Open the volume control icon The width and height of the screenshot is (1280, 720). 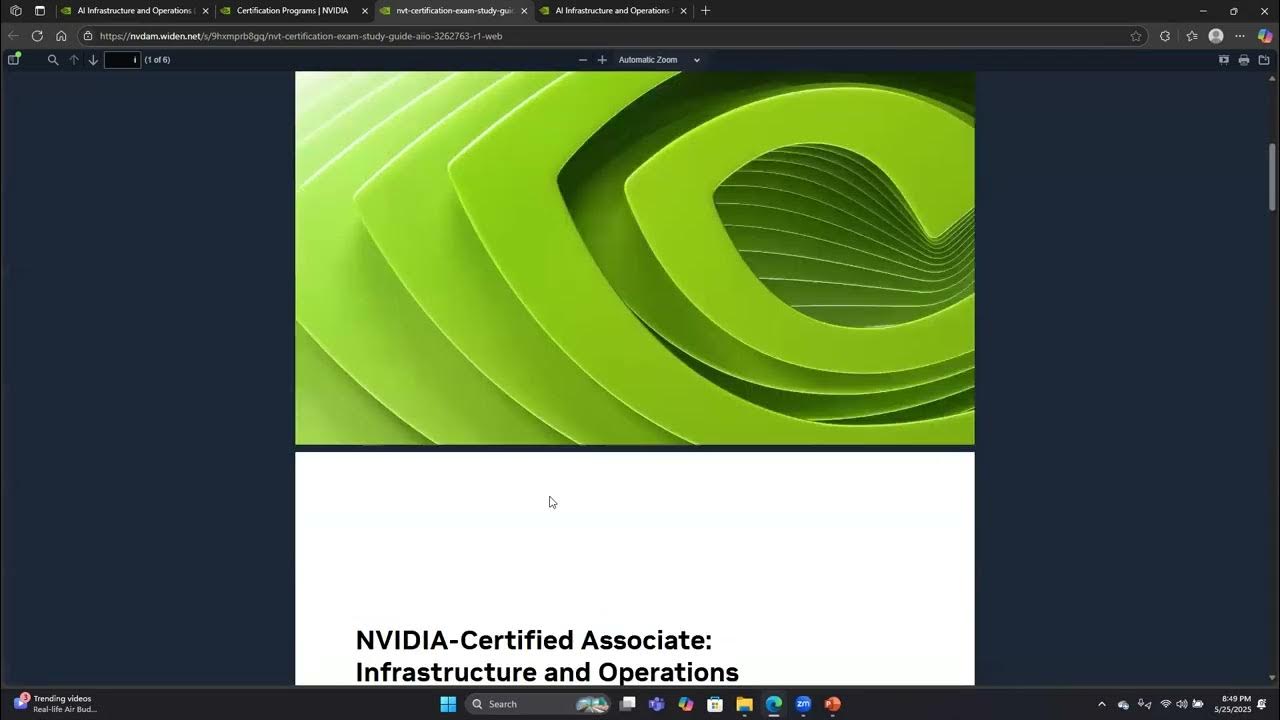(1181, 704)
